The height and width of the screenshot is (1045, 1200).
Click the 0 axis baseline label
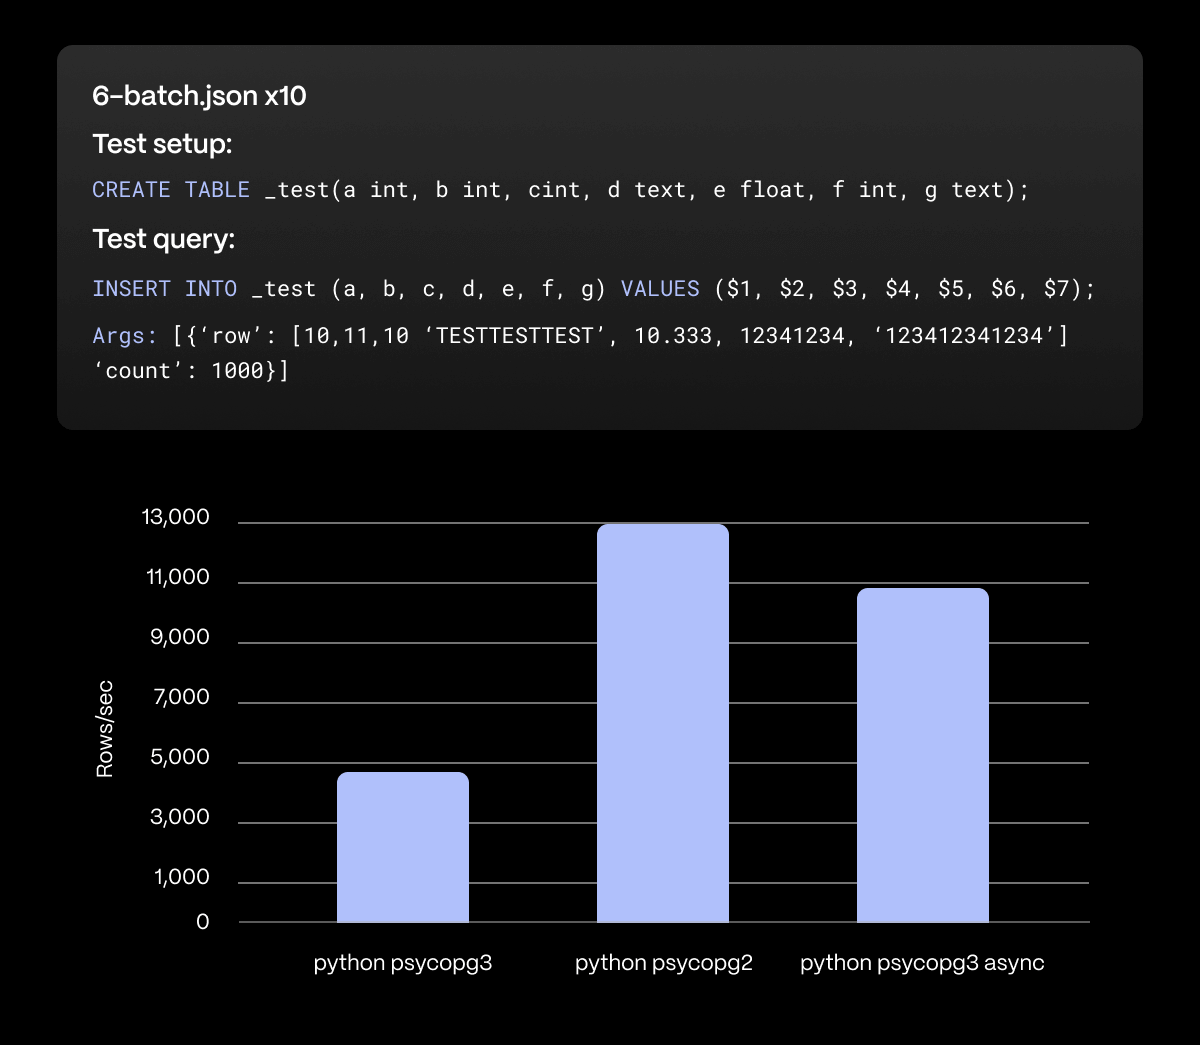(x=203, y=922)
